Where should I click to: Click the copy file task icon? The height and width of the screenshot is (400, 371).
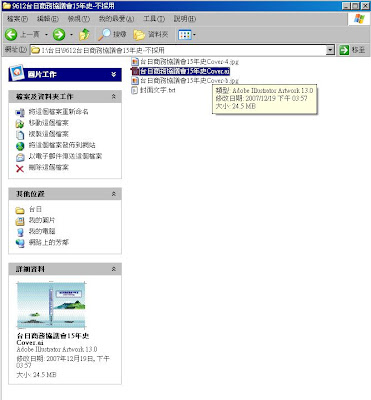[20, 135]
